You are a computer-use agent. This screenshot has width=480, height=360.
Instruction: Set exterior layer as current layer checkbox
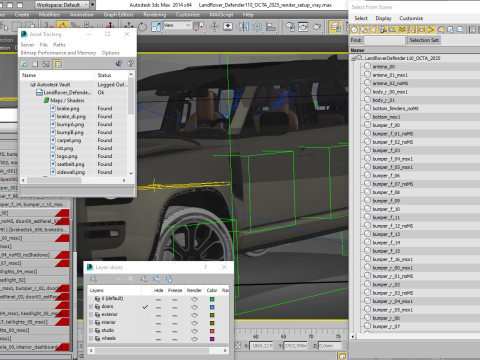click(145, 315)
